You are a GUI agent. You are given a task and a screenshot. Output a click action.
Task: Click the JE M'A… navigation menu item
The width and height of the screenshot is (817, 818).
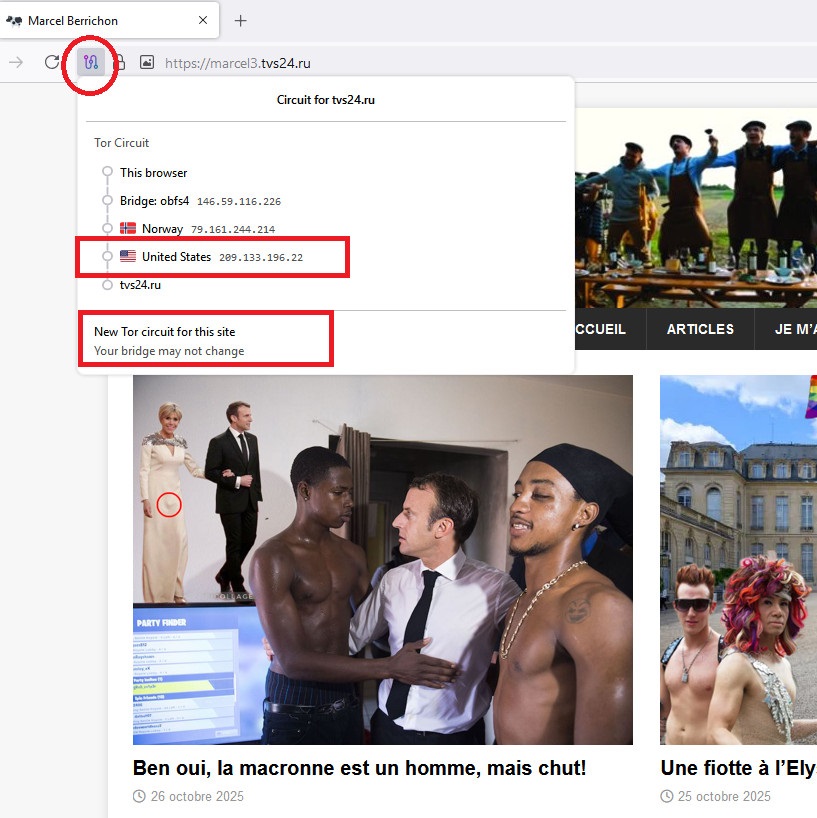[x=795, y=329]
